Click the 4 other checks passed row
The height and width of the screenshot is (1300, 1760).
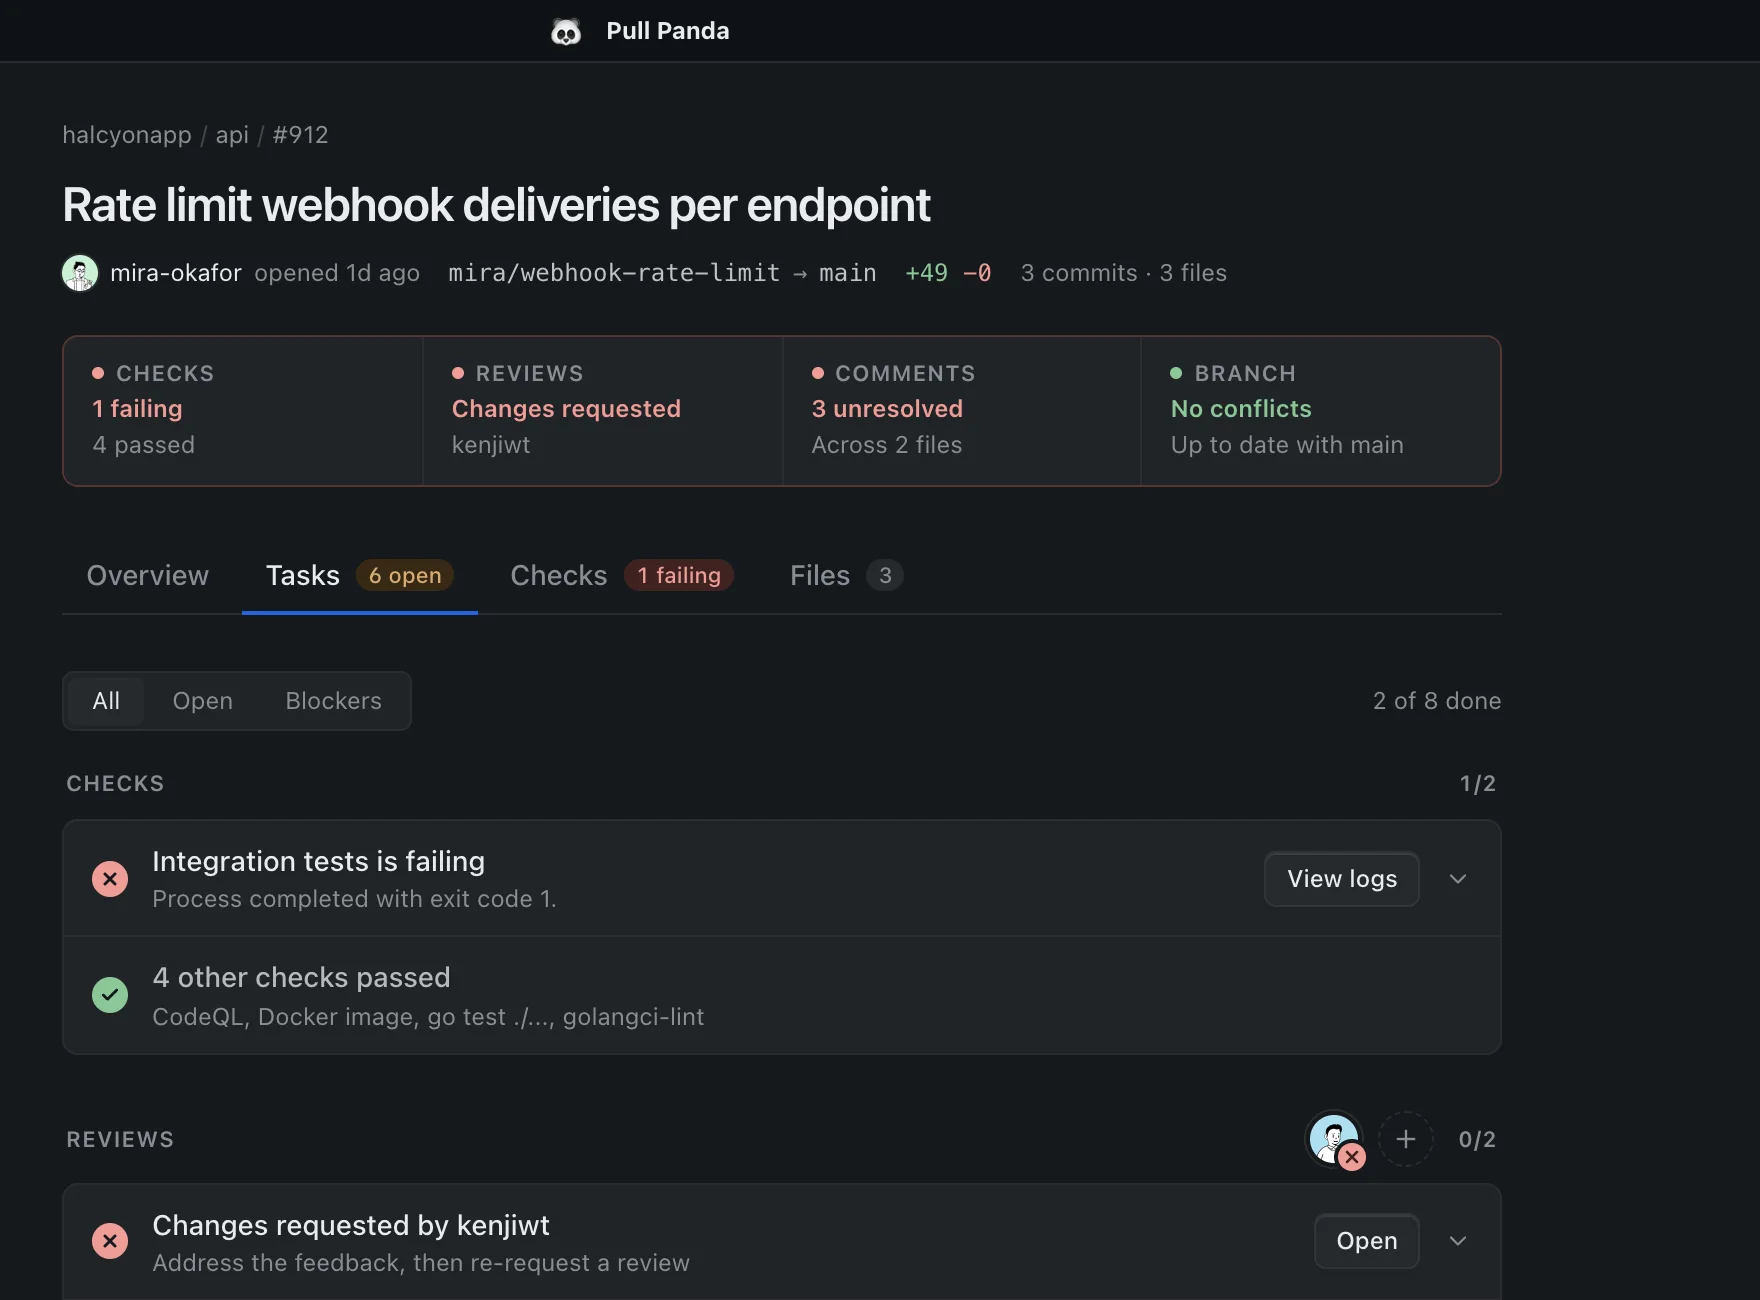click(782, 995)
